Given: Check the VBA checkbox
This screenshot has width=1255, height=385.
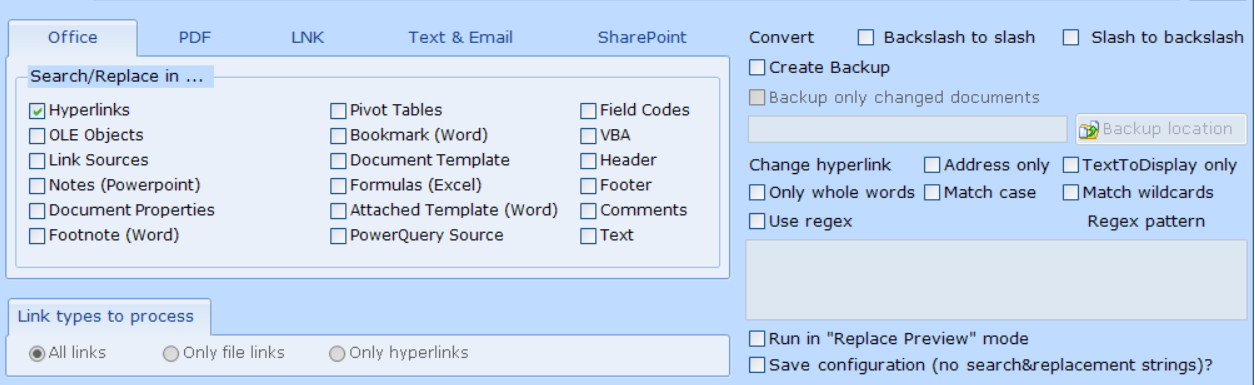Looking at the screenshot, I should 588,136.
